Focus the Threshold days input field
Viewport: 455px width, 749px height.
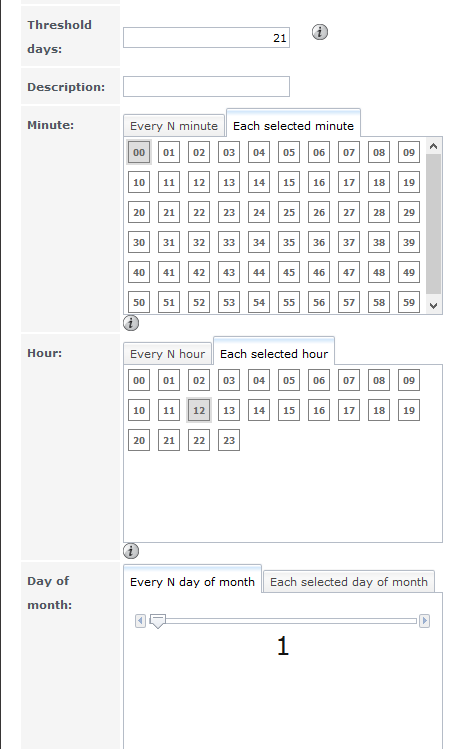pos(206,38)
